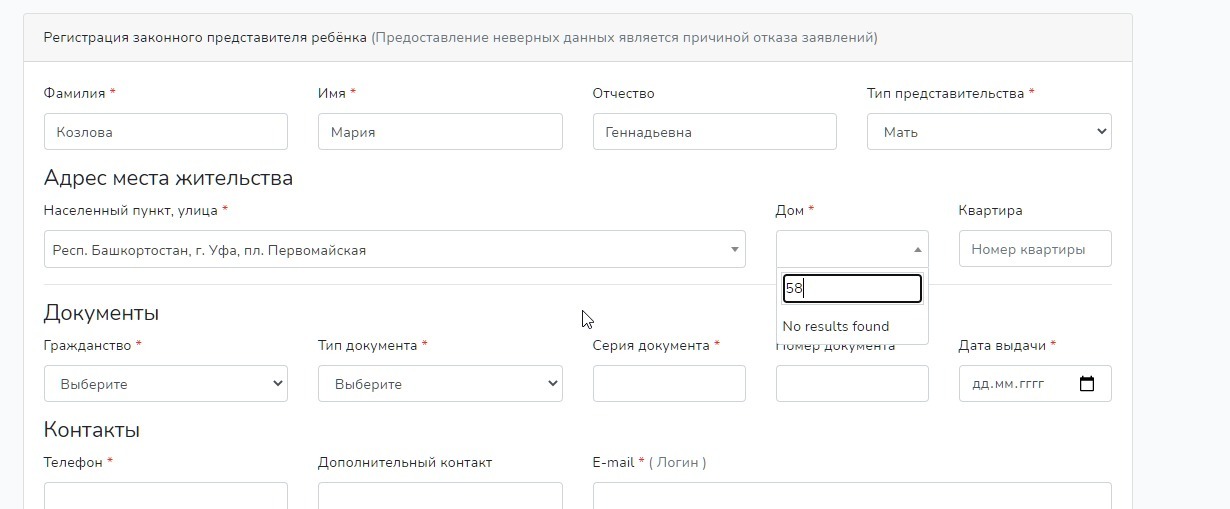Screen dimensions: 1230x509
Task: Open the calendar picker in Дата выдачи
Action: pyautogui.click(x=1088, y=384)
